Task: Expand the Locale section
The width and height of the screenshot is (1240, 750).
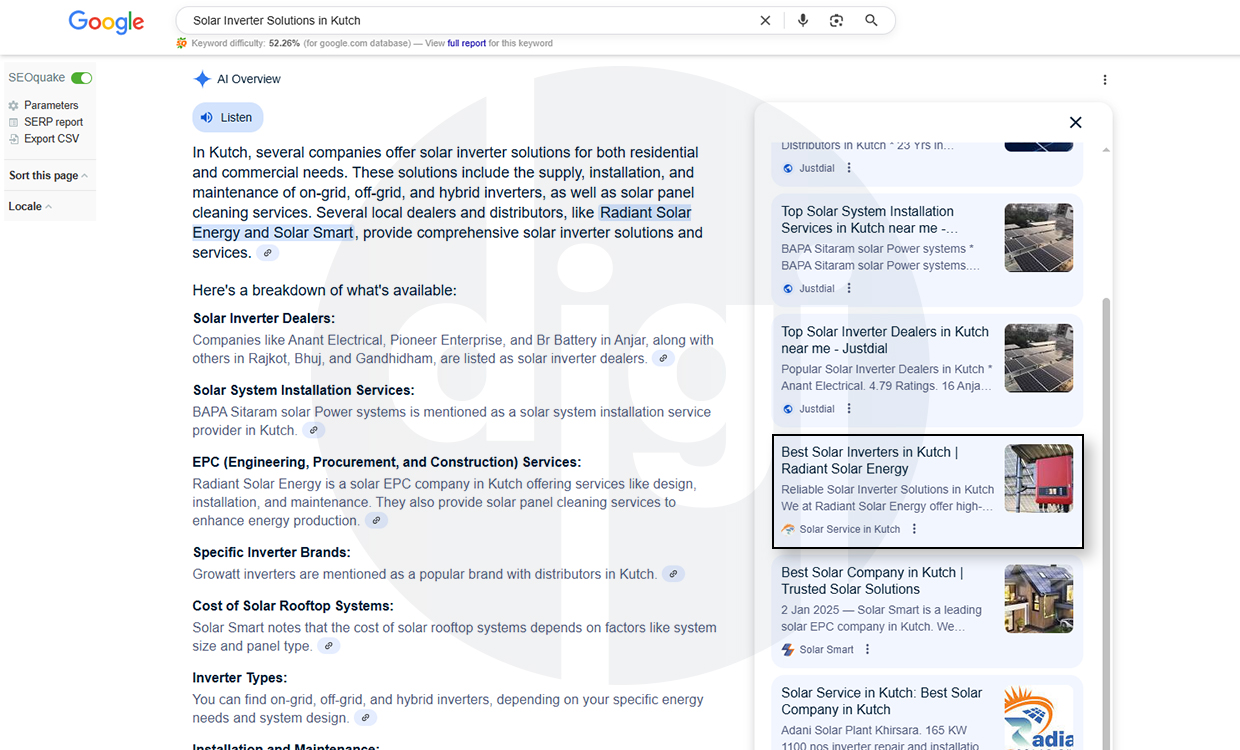Action: [30, 207]
